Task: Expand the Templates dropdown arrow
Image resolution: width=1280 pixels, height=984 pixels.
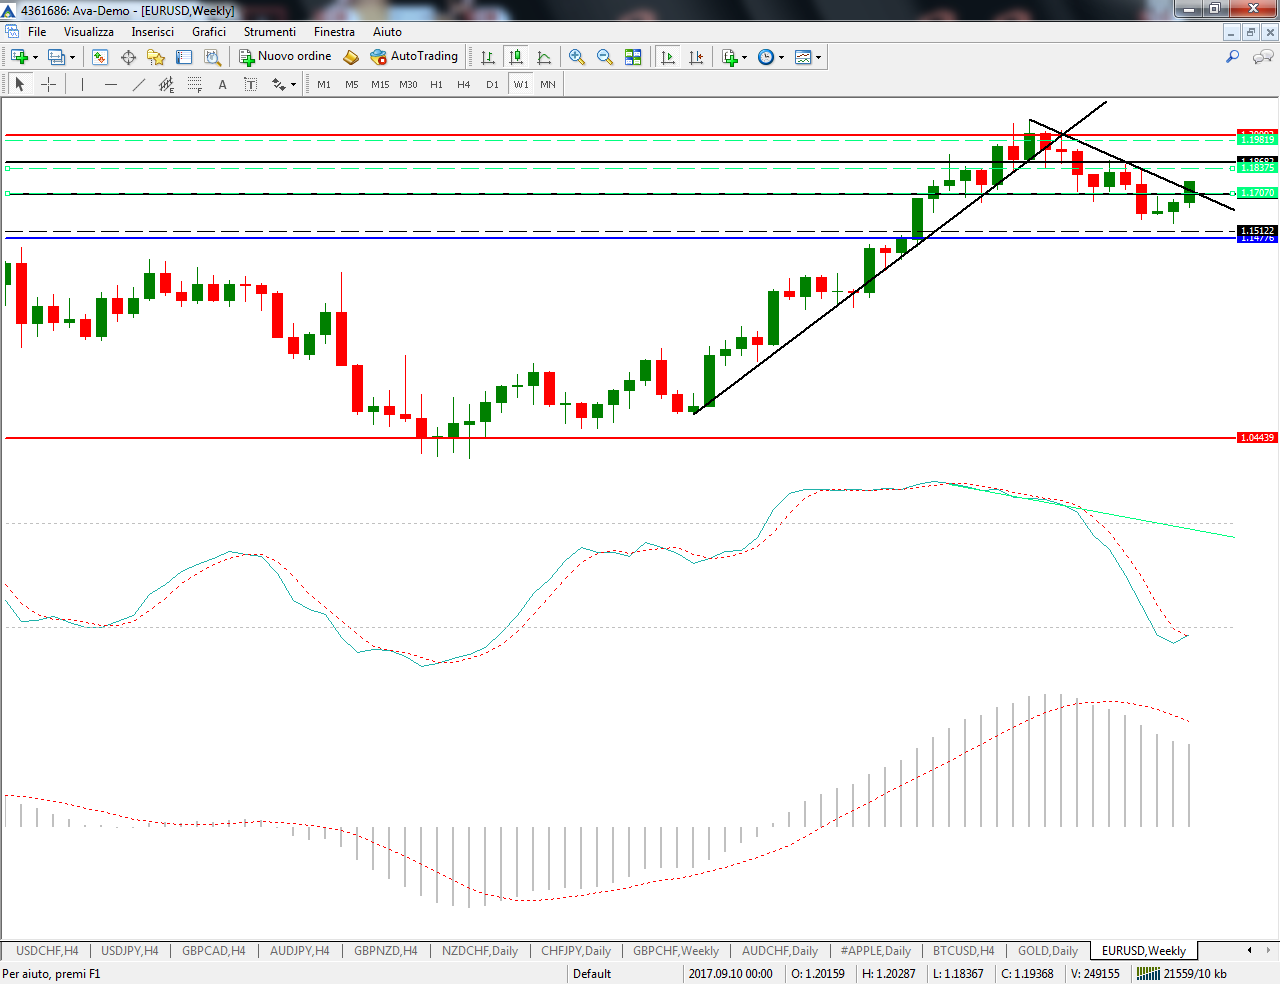Action: 818,57
